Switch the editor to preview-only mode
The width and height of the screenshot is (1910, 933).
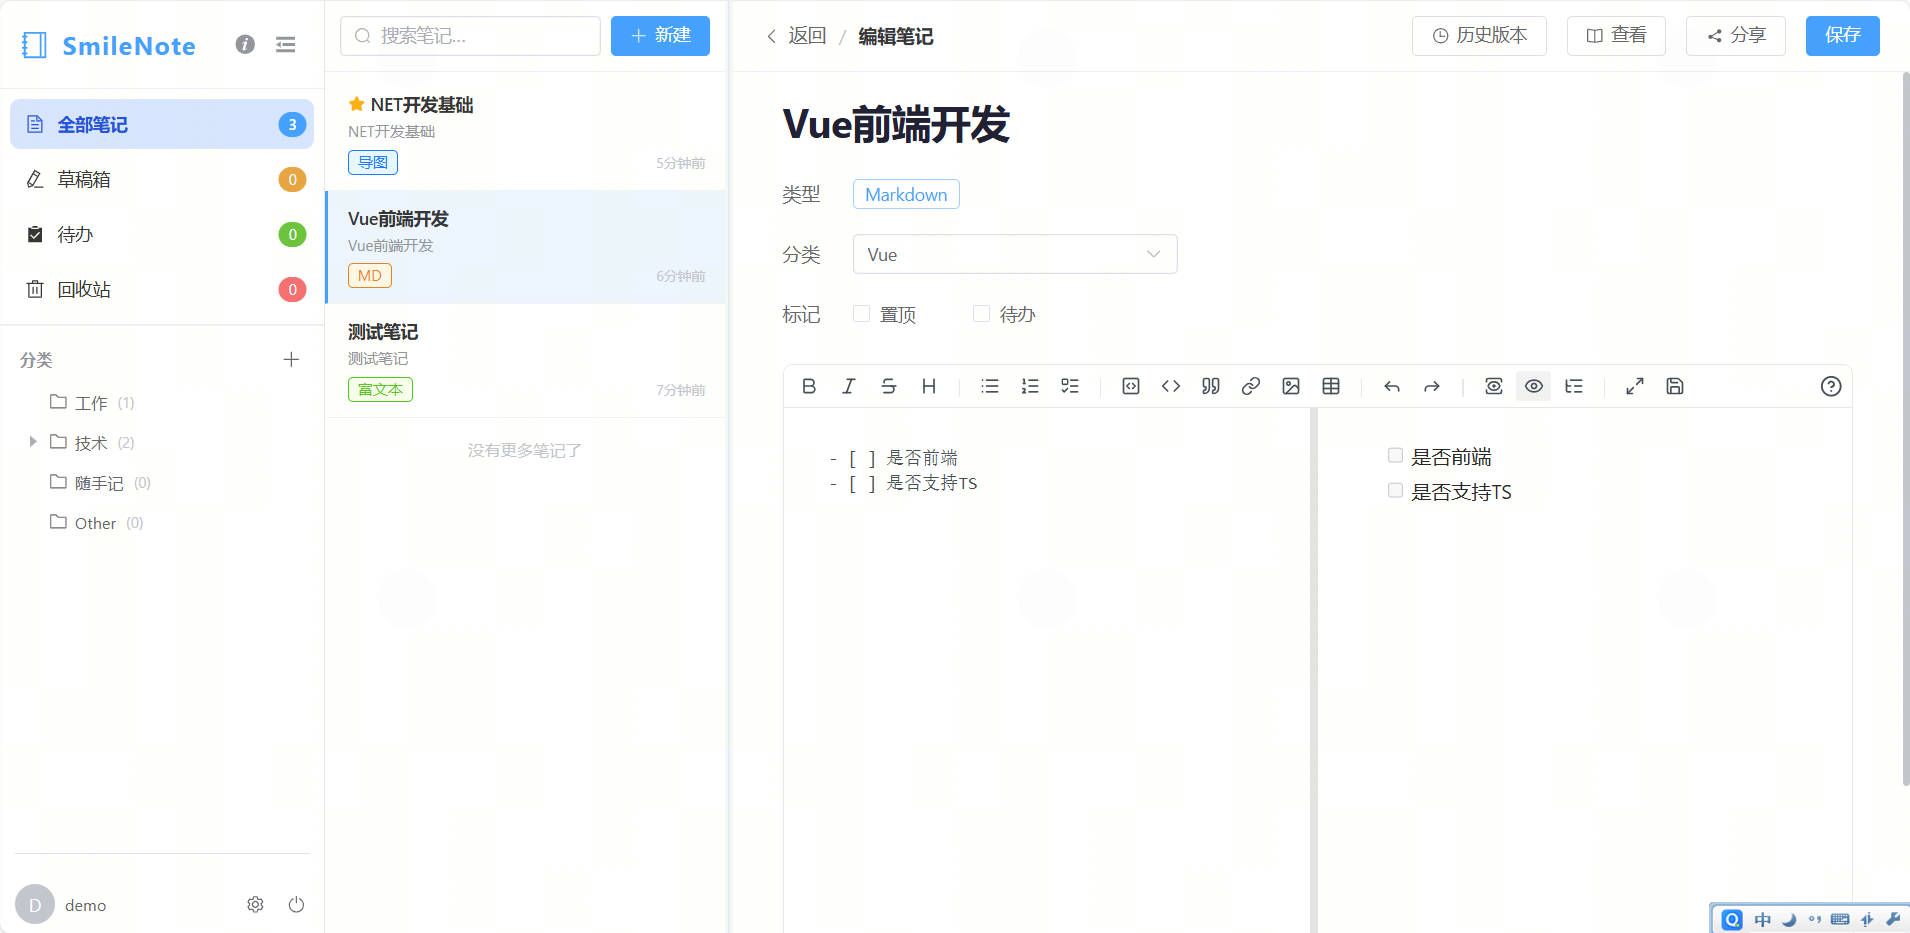pos(1494,386)
